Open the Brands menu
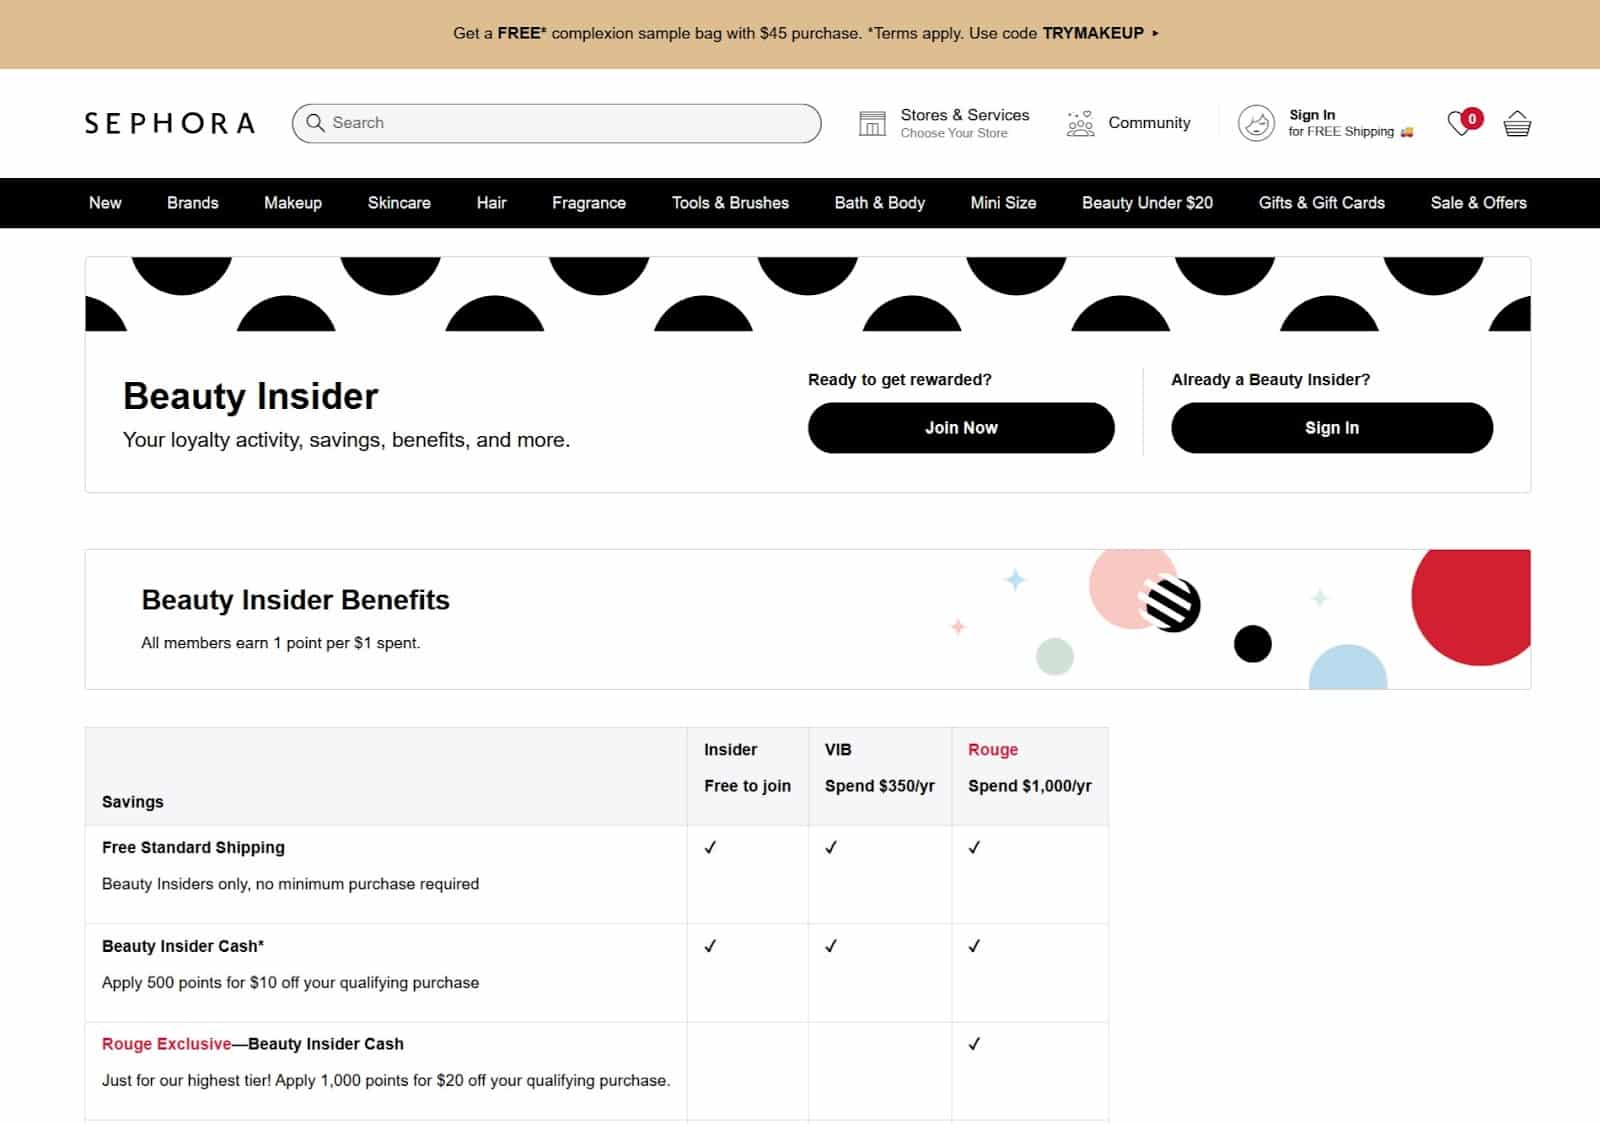The image size is (1600, 1124). 192,203
